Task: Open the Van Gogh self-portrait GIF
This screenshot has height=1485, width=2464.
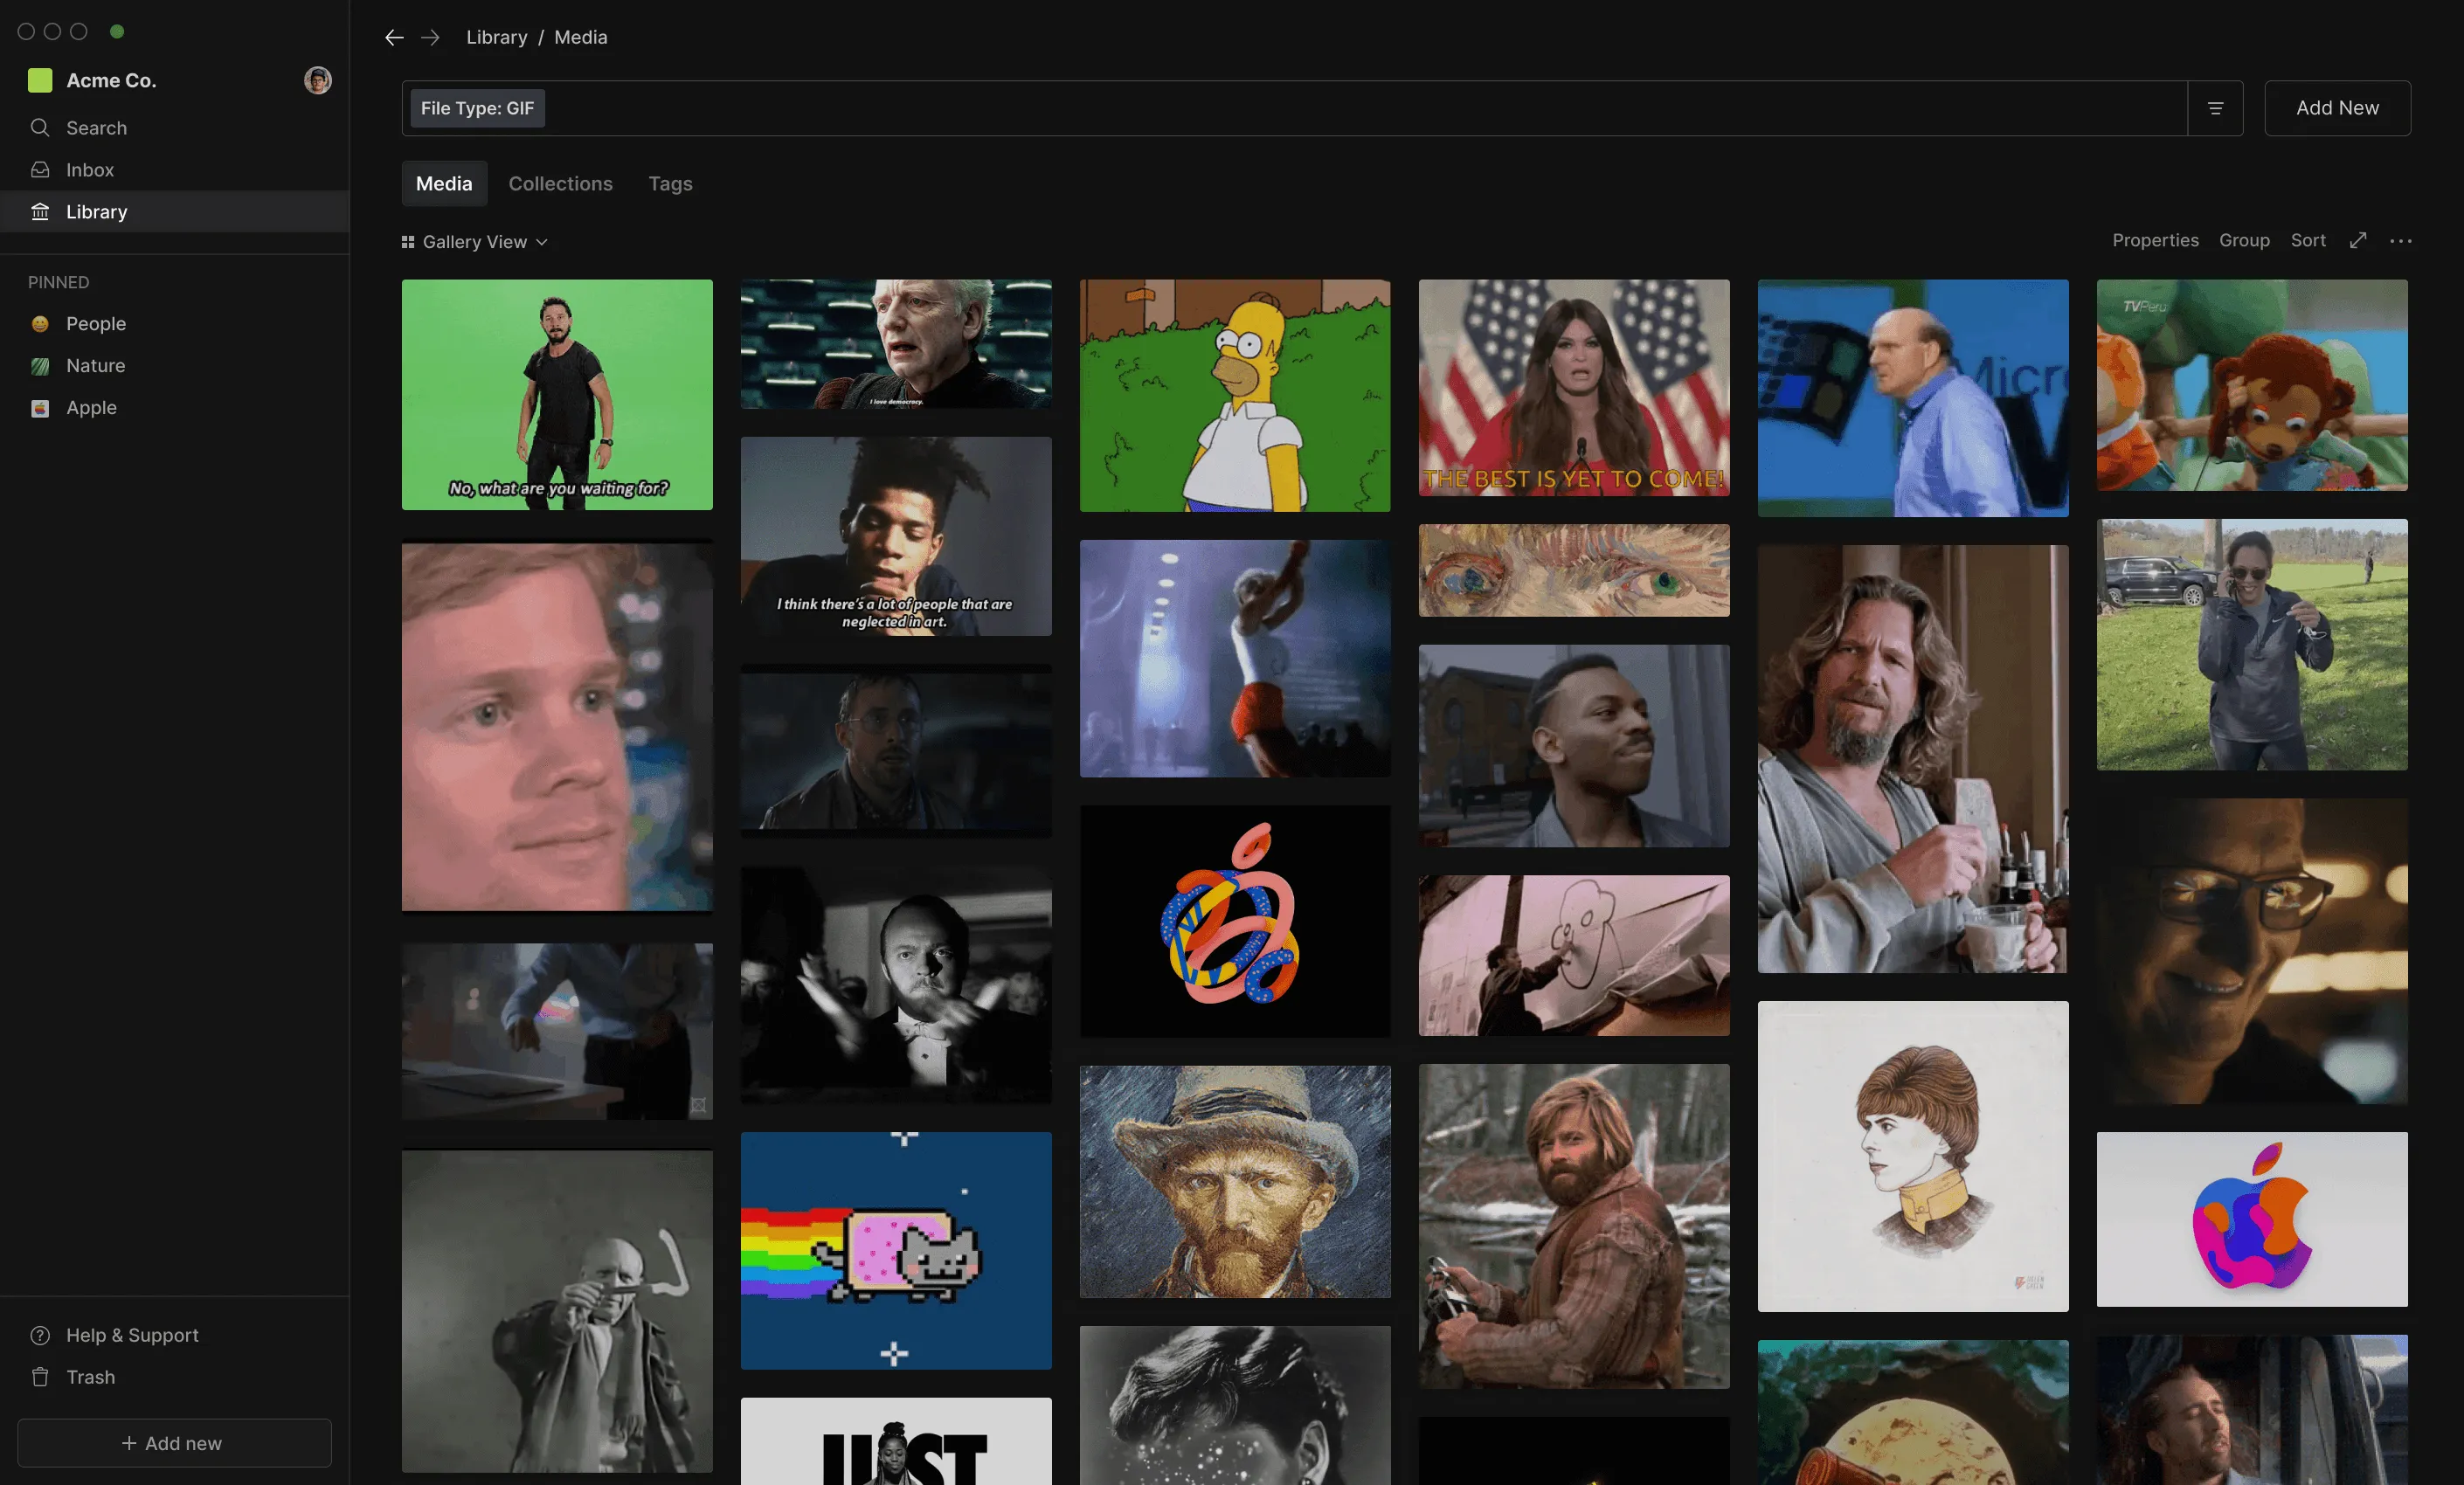Action: [x=1235, y=1182]
